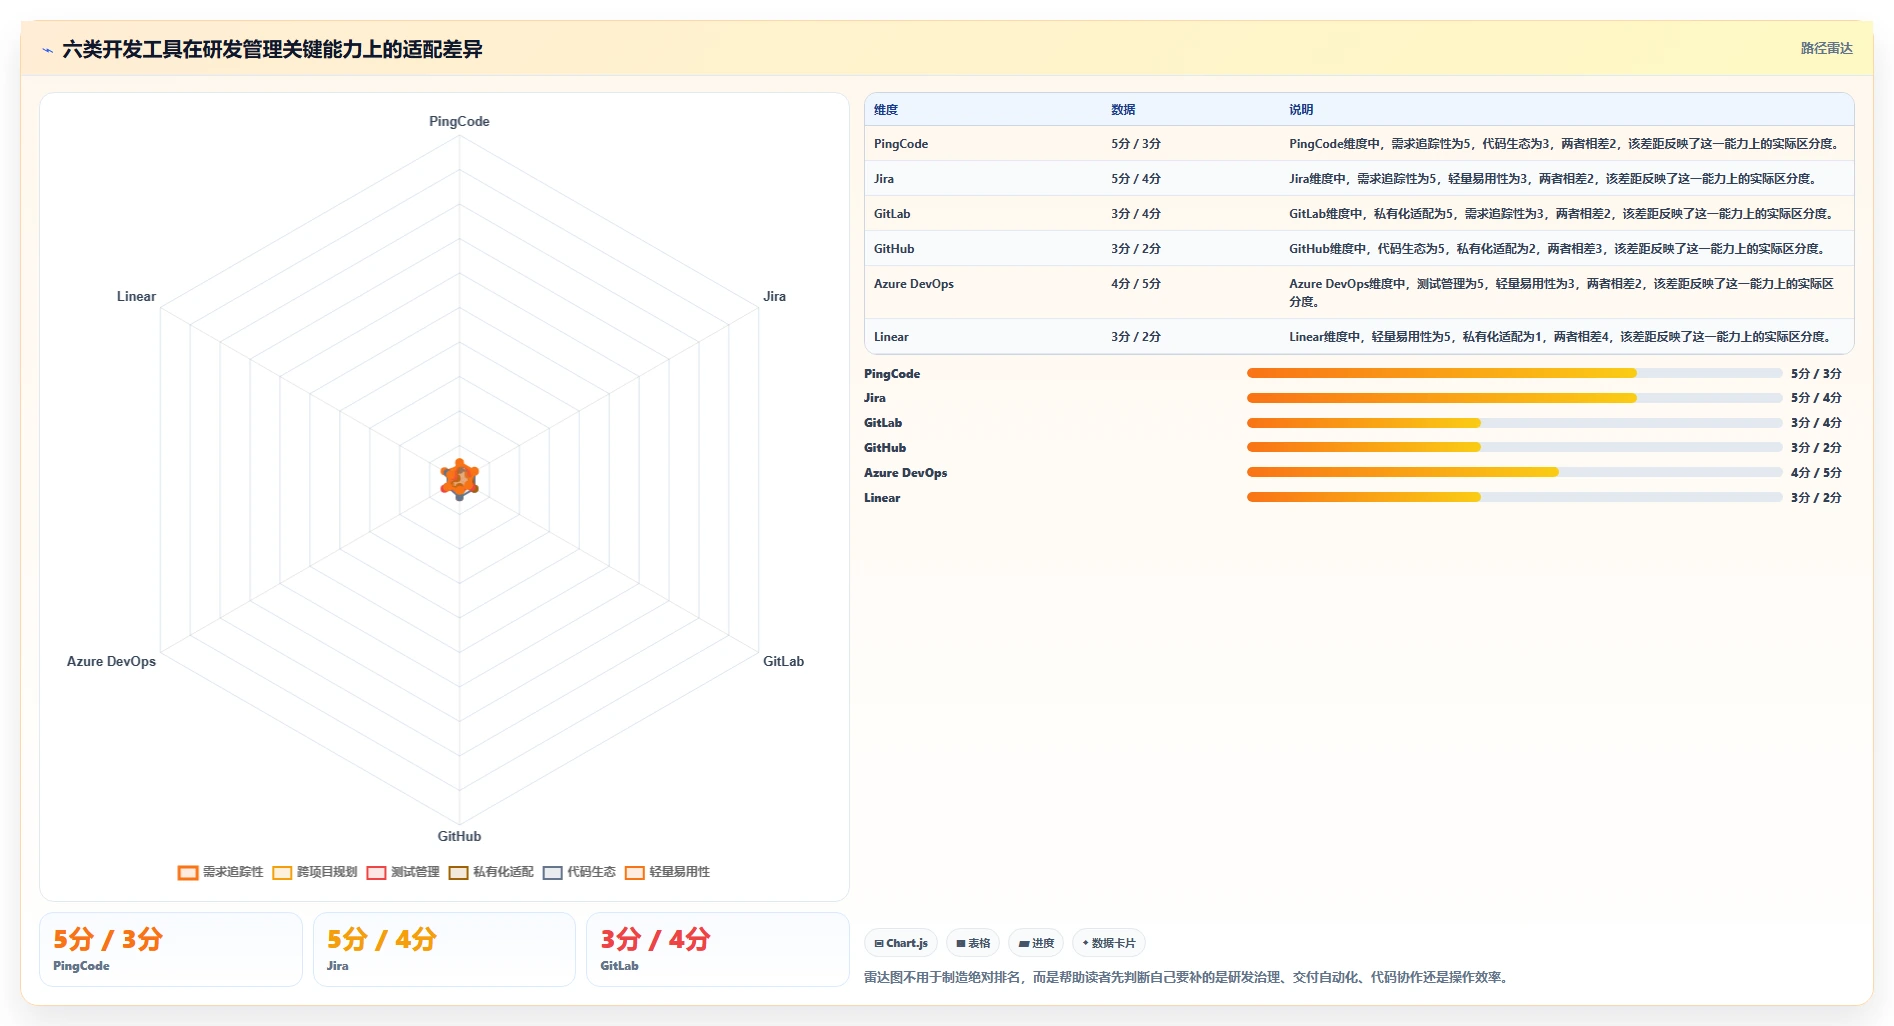Click the 进度 tag chip
Image resolution: width=1894 pixels, height=1026 pixels.
pyautogui.click(x=1036, y=943)
